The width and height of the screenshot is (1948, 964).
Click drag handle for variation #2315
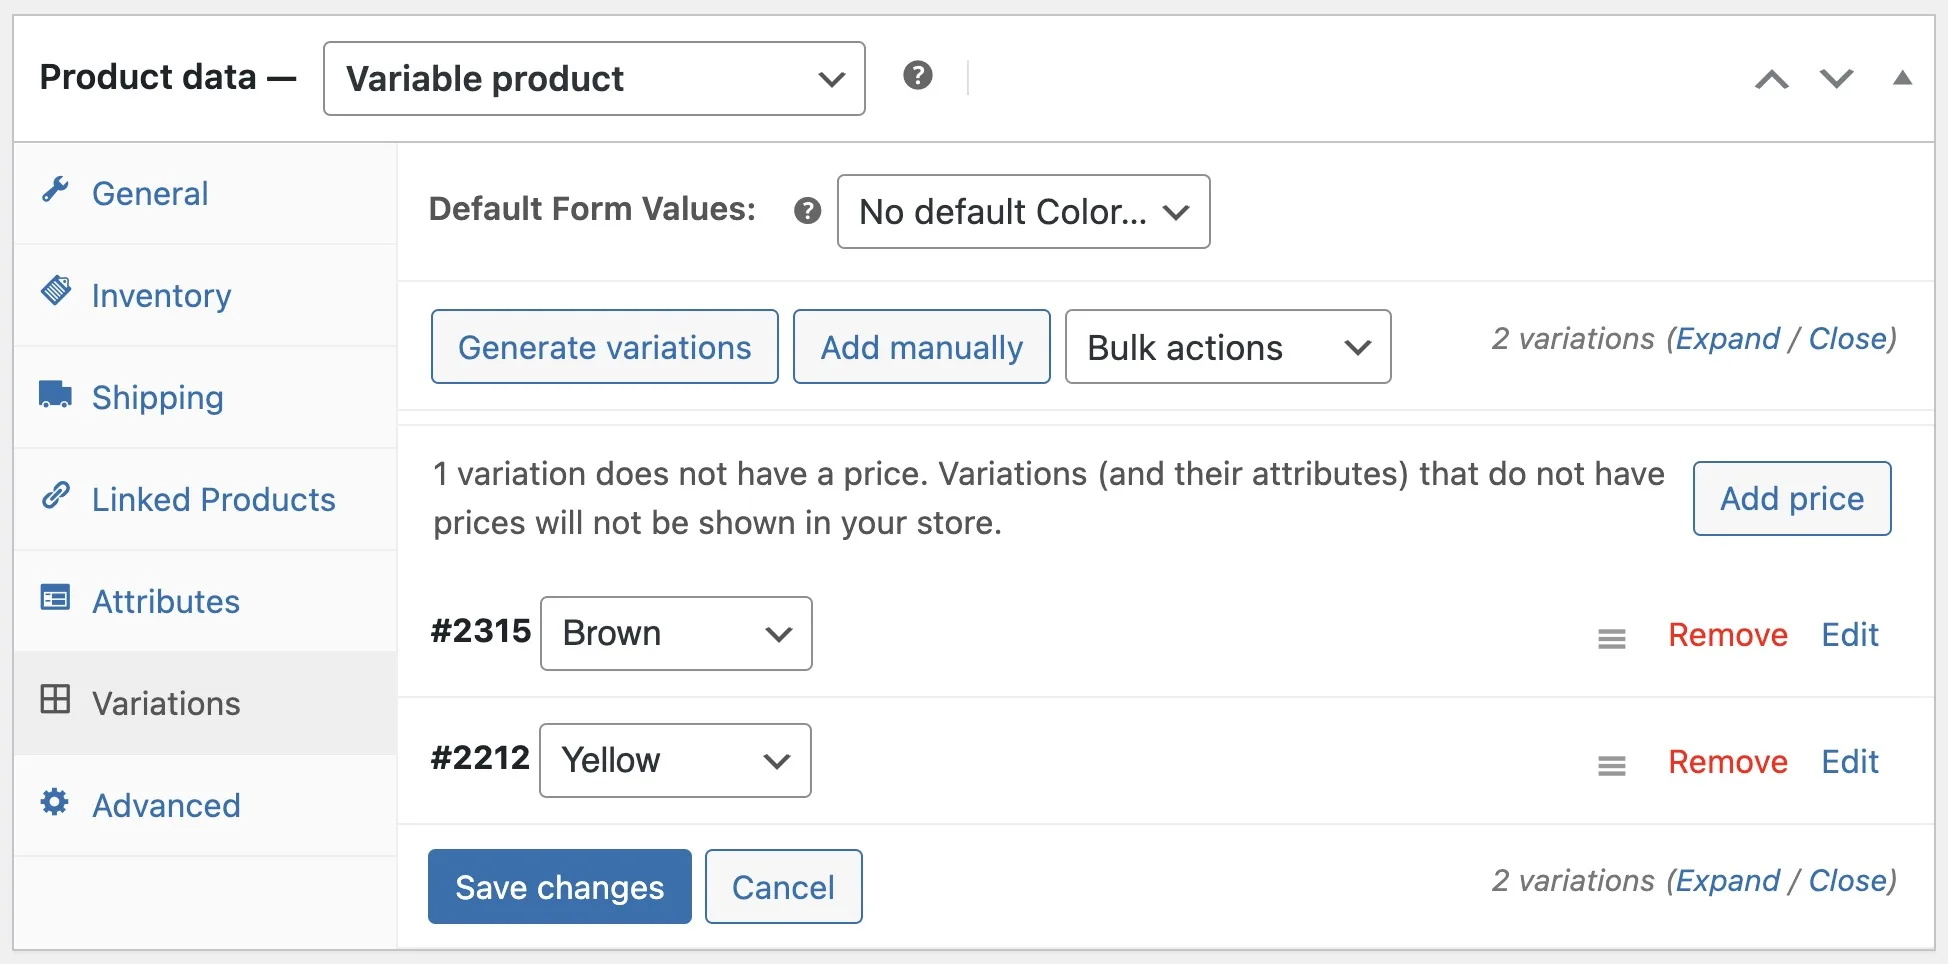[x=1611, y=638]
